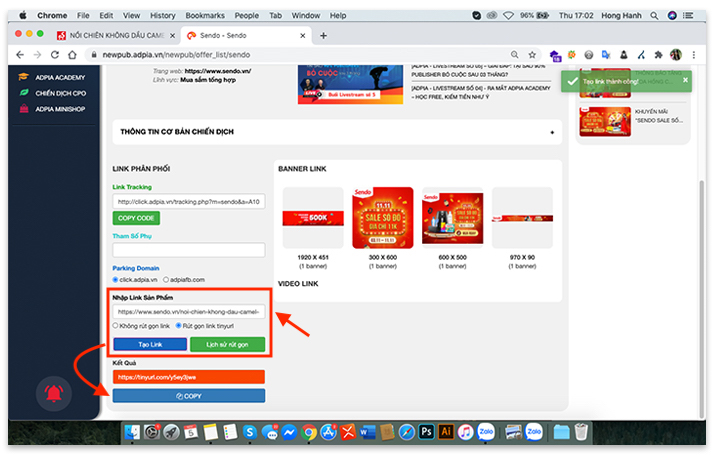Open Skype in the dock

250,432
